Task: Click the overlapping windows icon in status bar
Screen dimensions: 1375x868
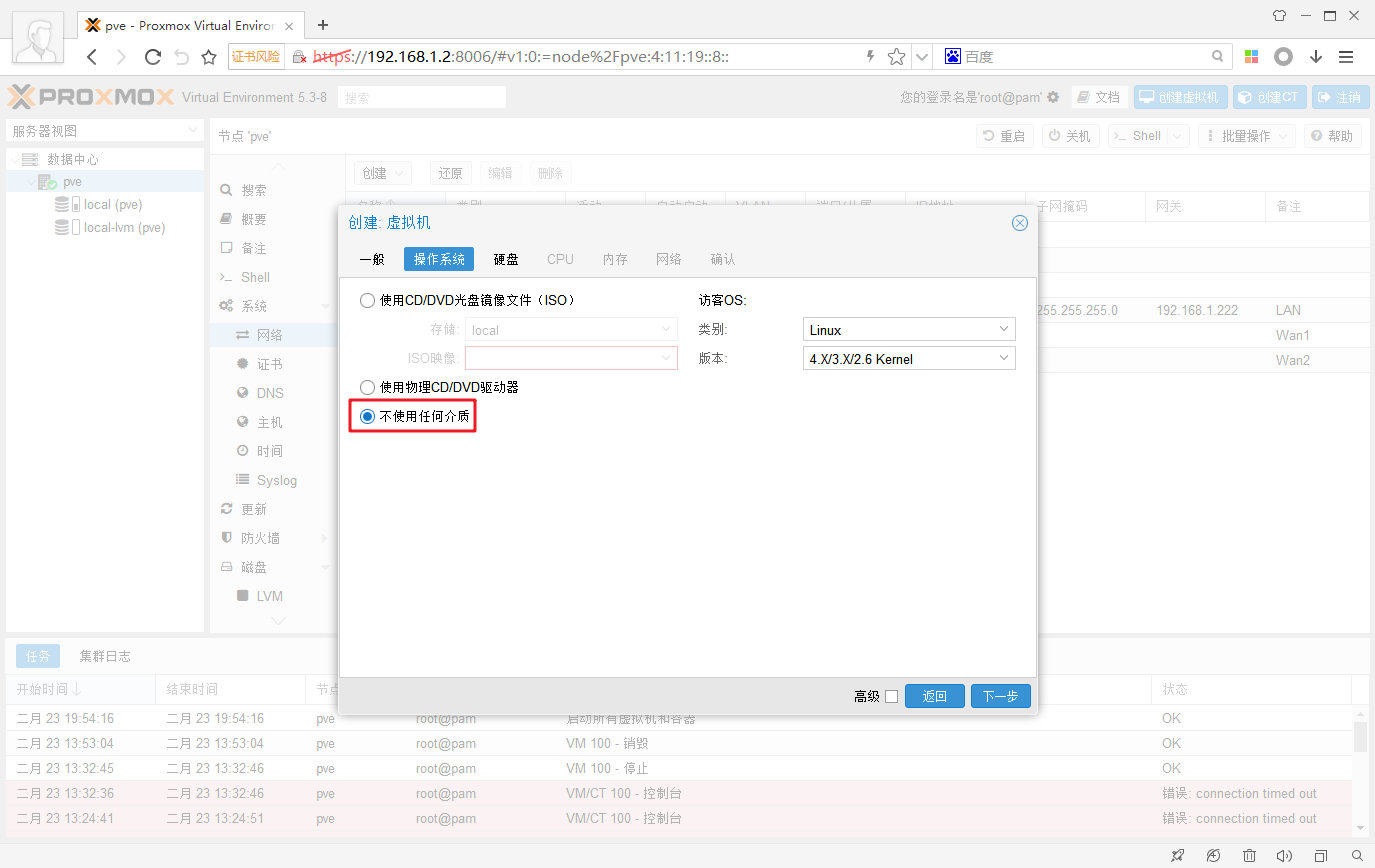Action: [1321, 856]
